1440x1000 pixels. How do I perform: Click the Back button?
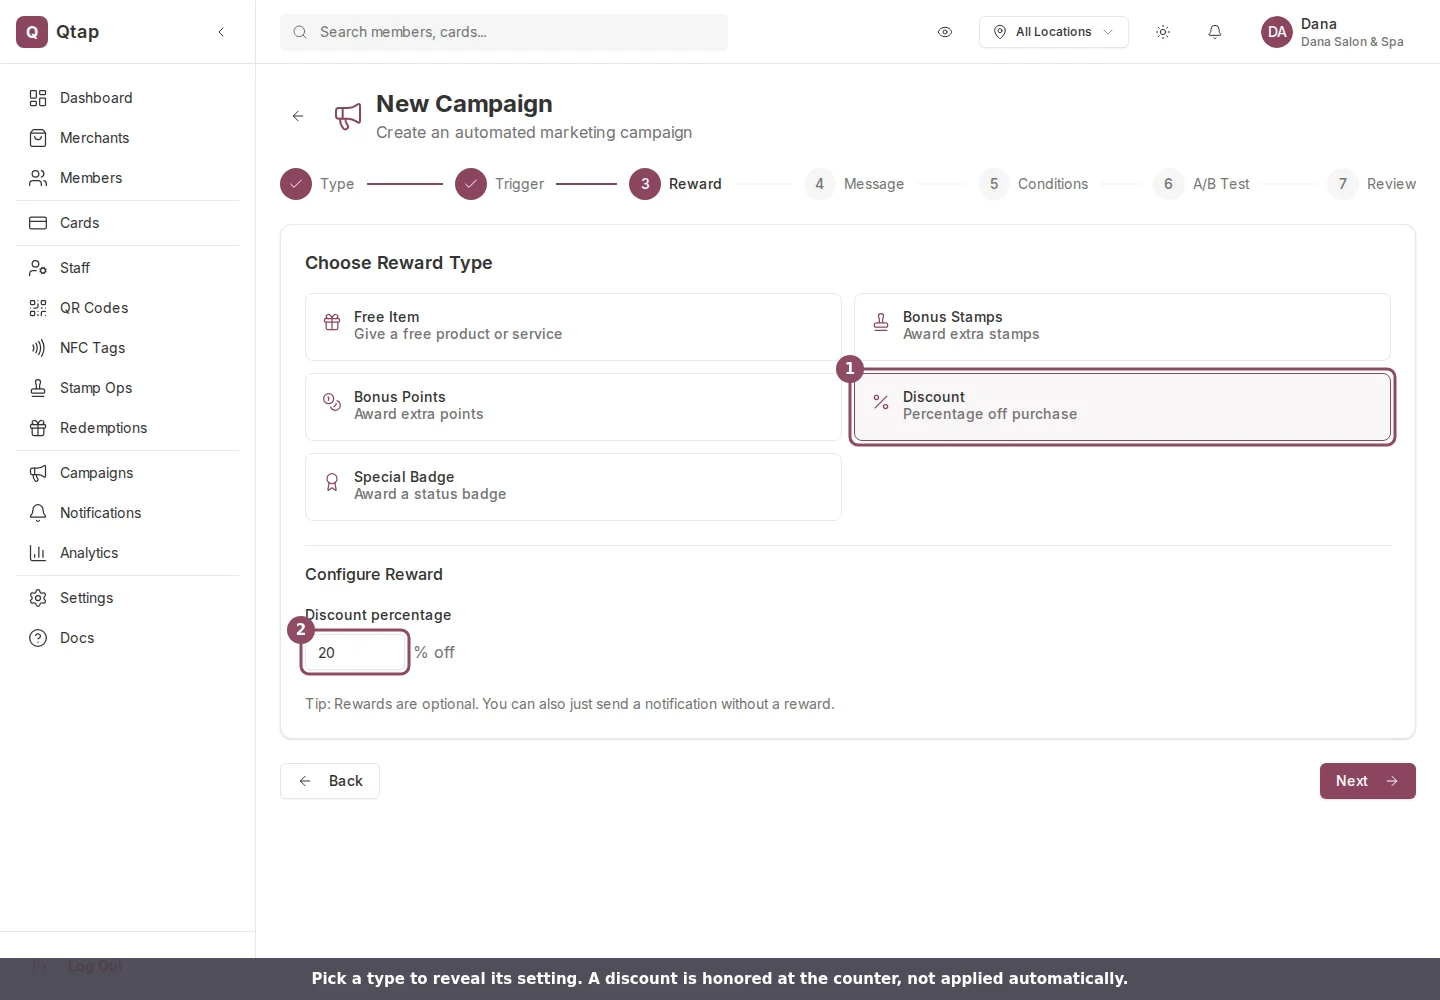click(330, 781)
